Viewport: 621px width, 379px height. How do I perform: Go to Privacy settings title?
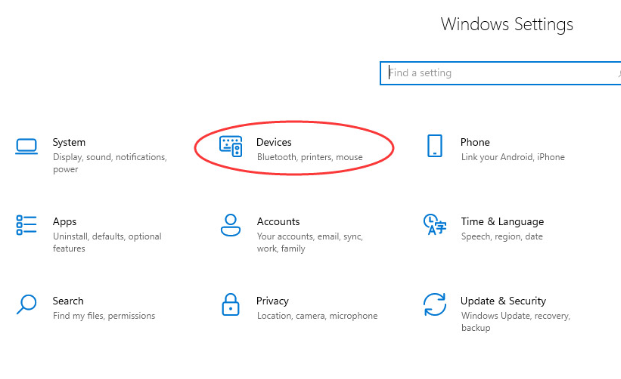click(272, 301)
